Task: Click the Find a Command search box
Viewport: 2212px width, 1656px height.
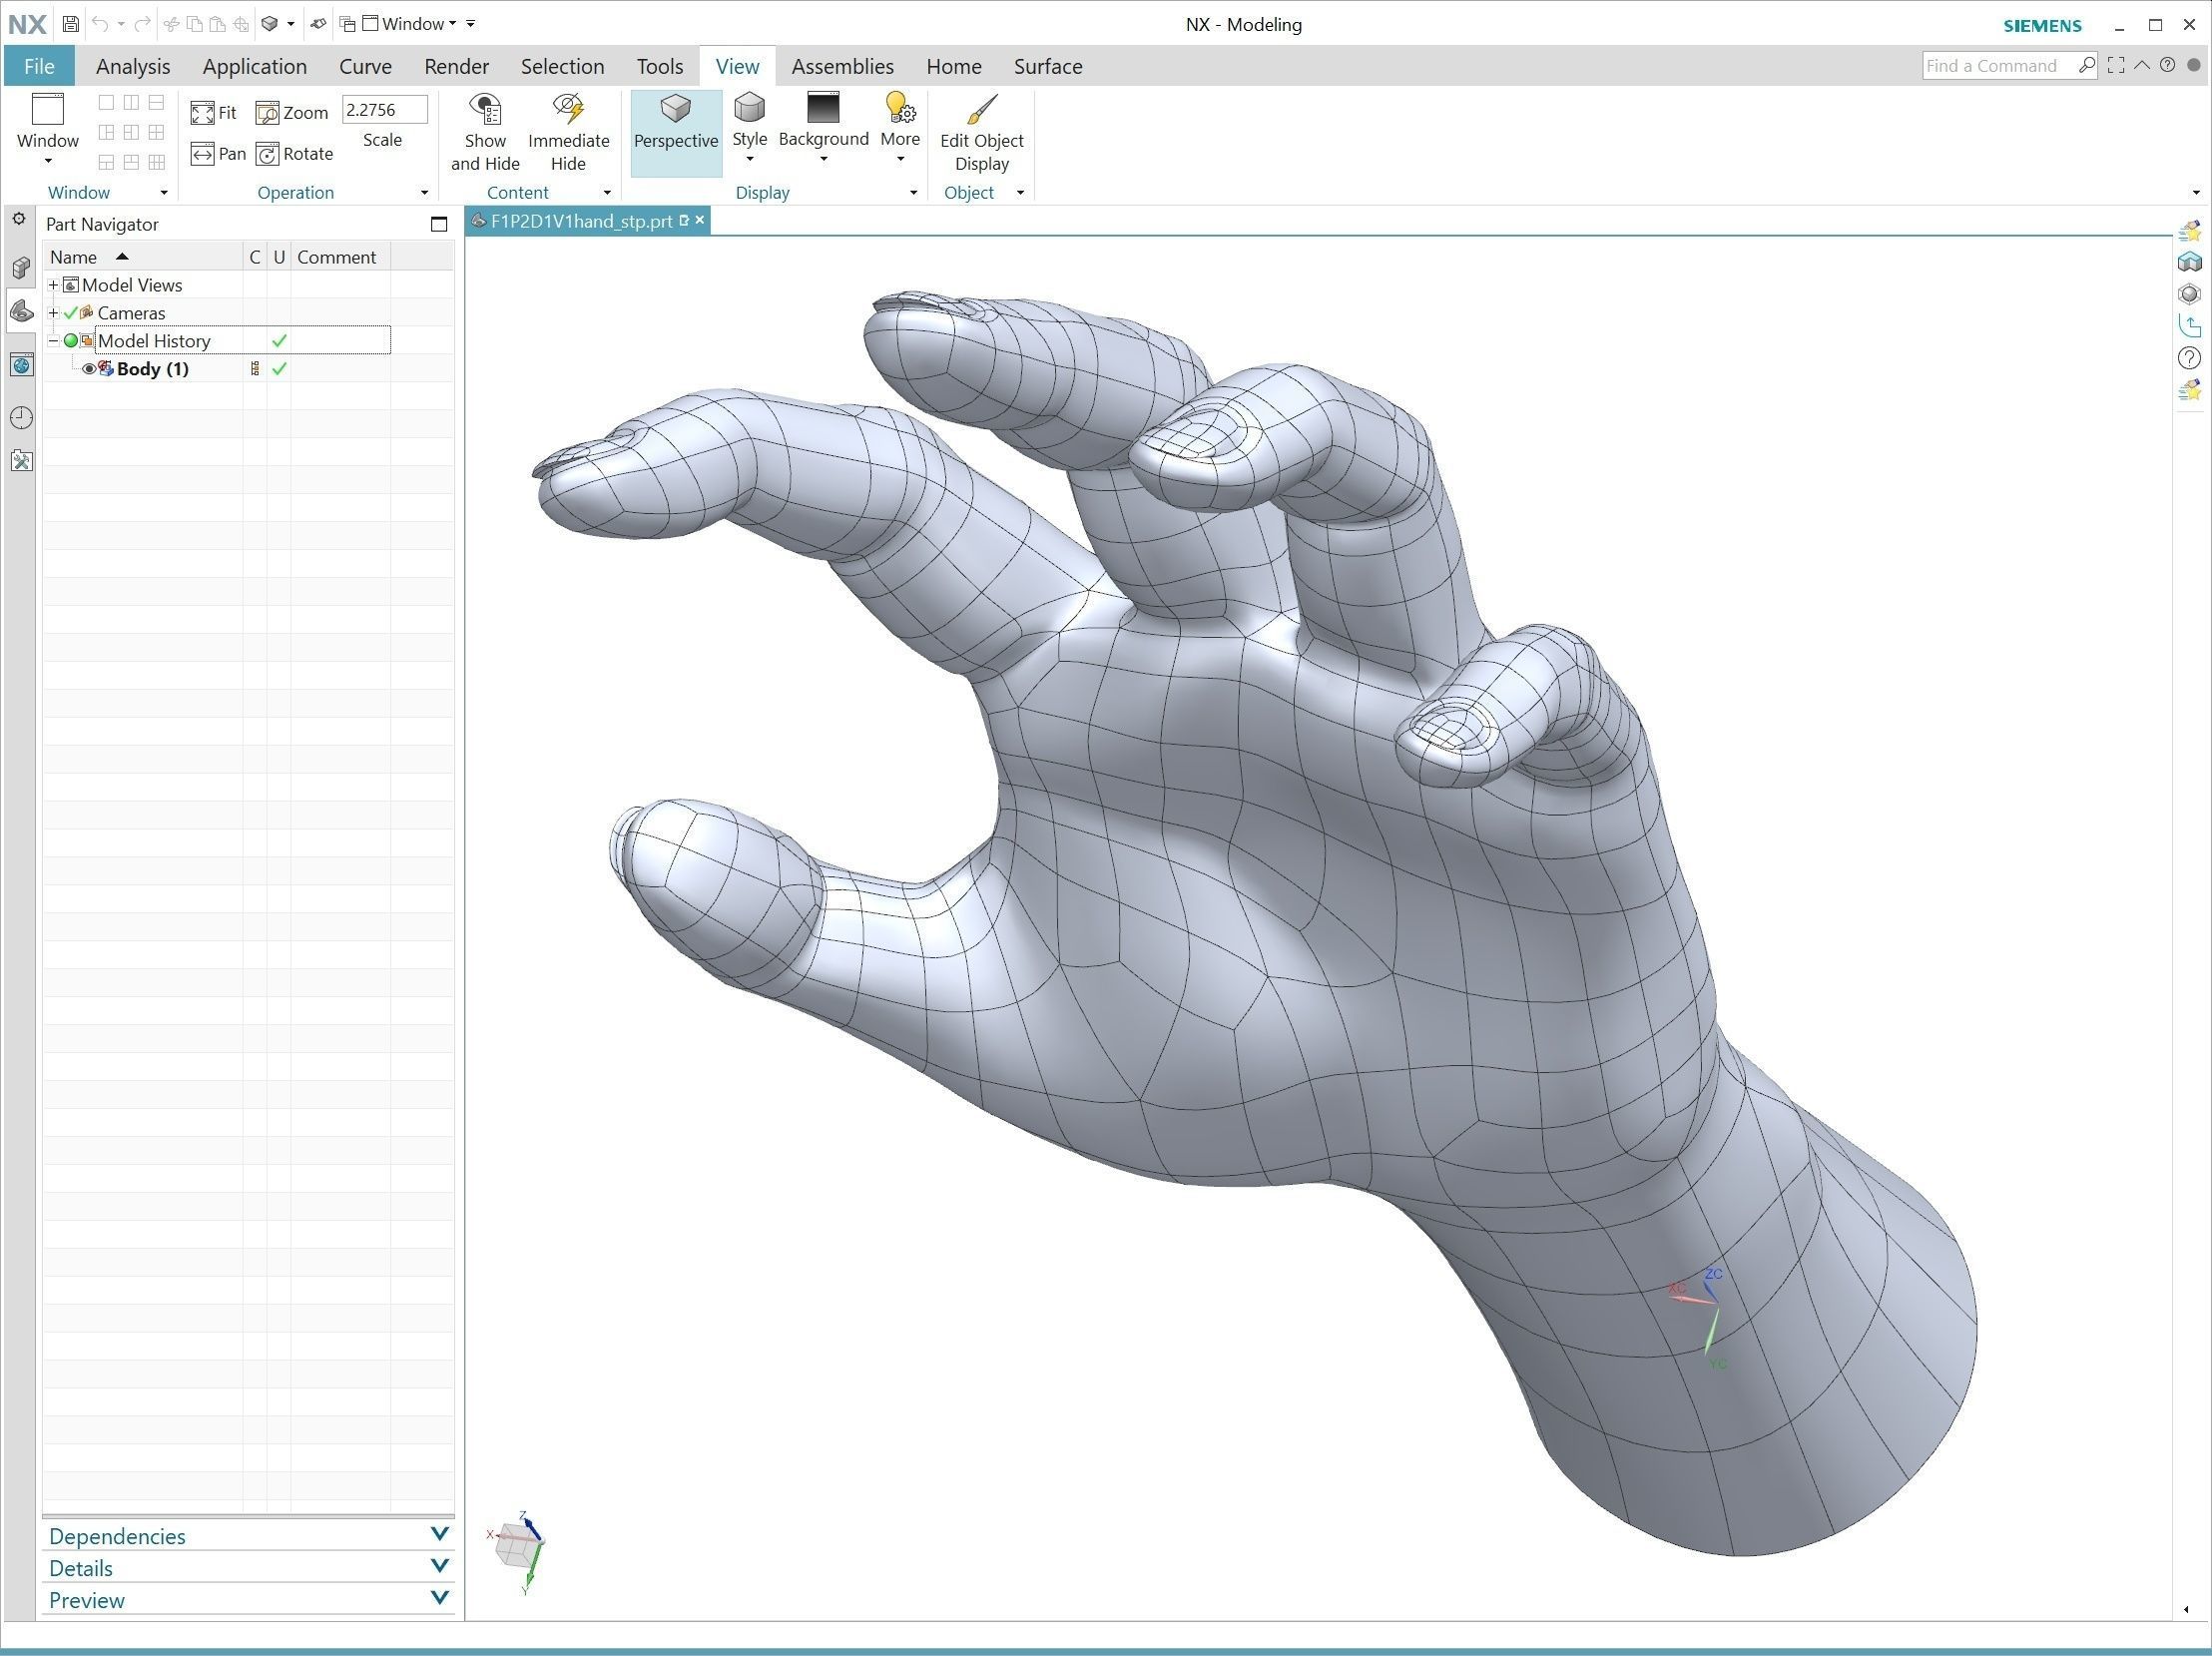Action: [x=1997, y=66]
